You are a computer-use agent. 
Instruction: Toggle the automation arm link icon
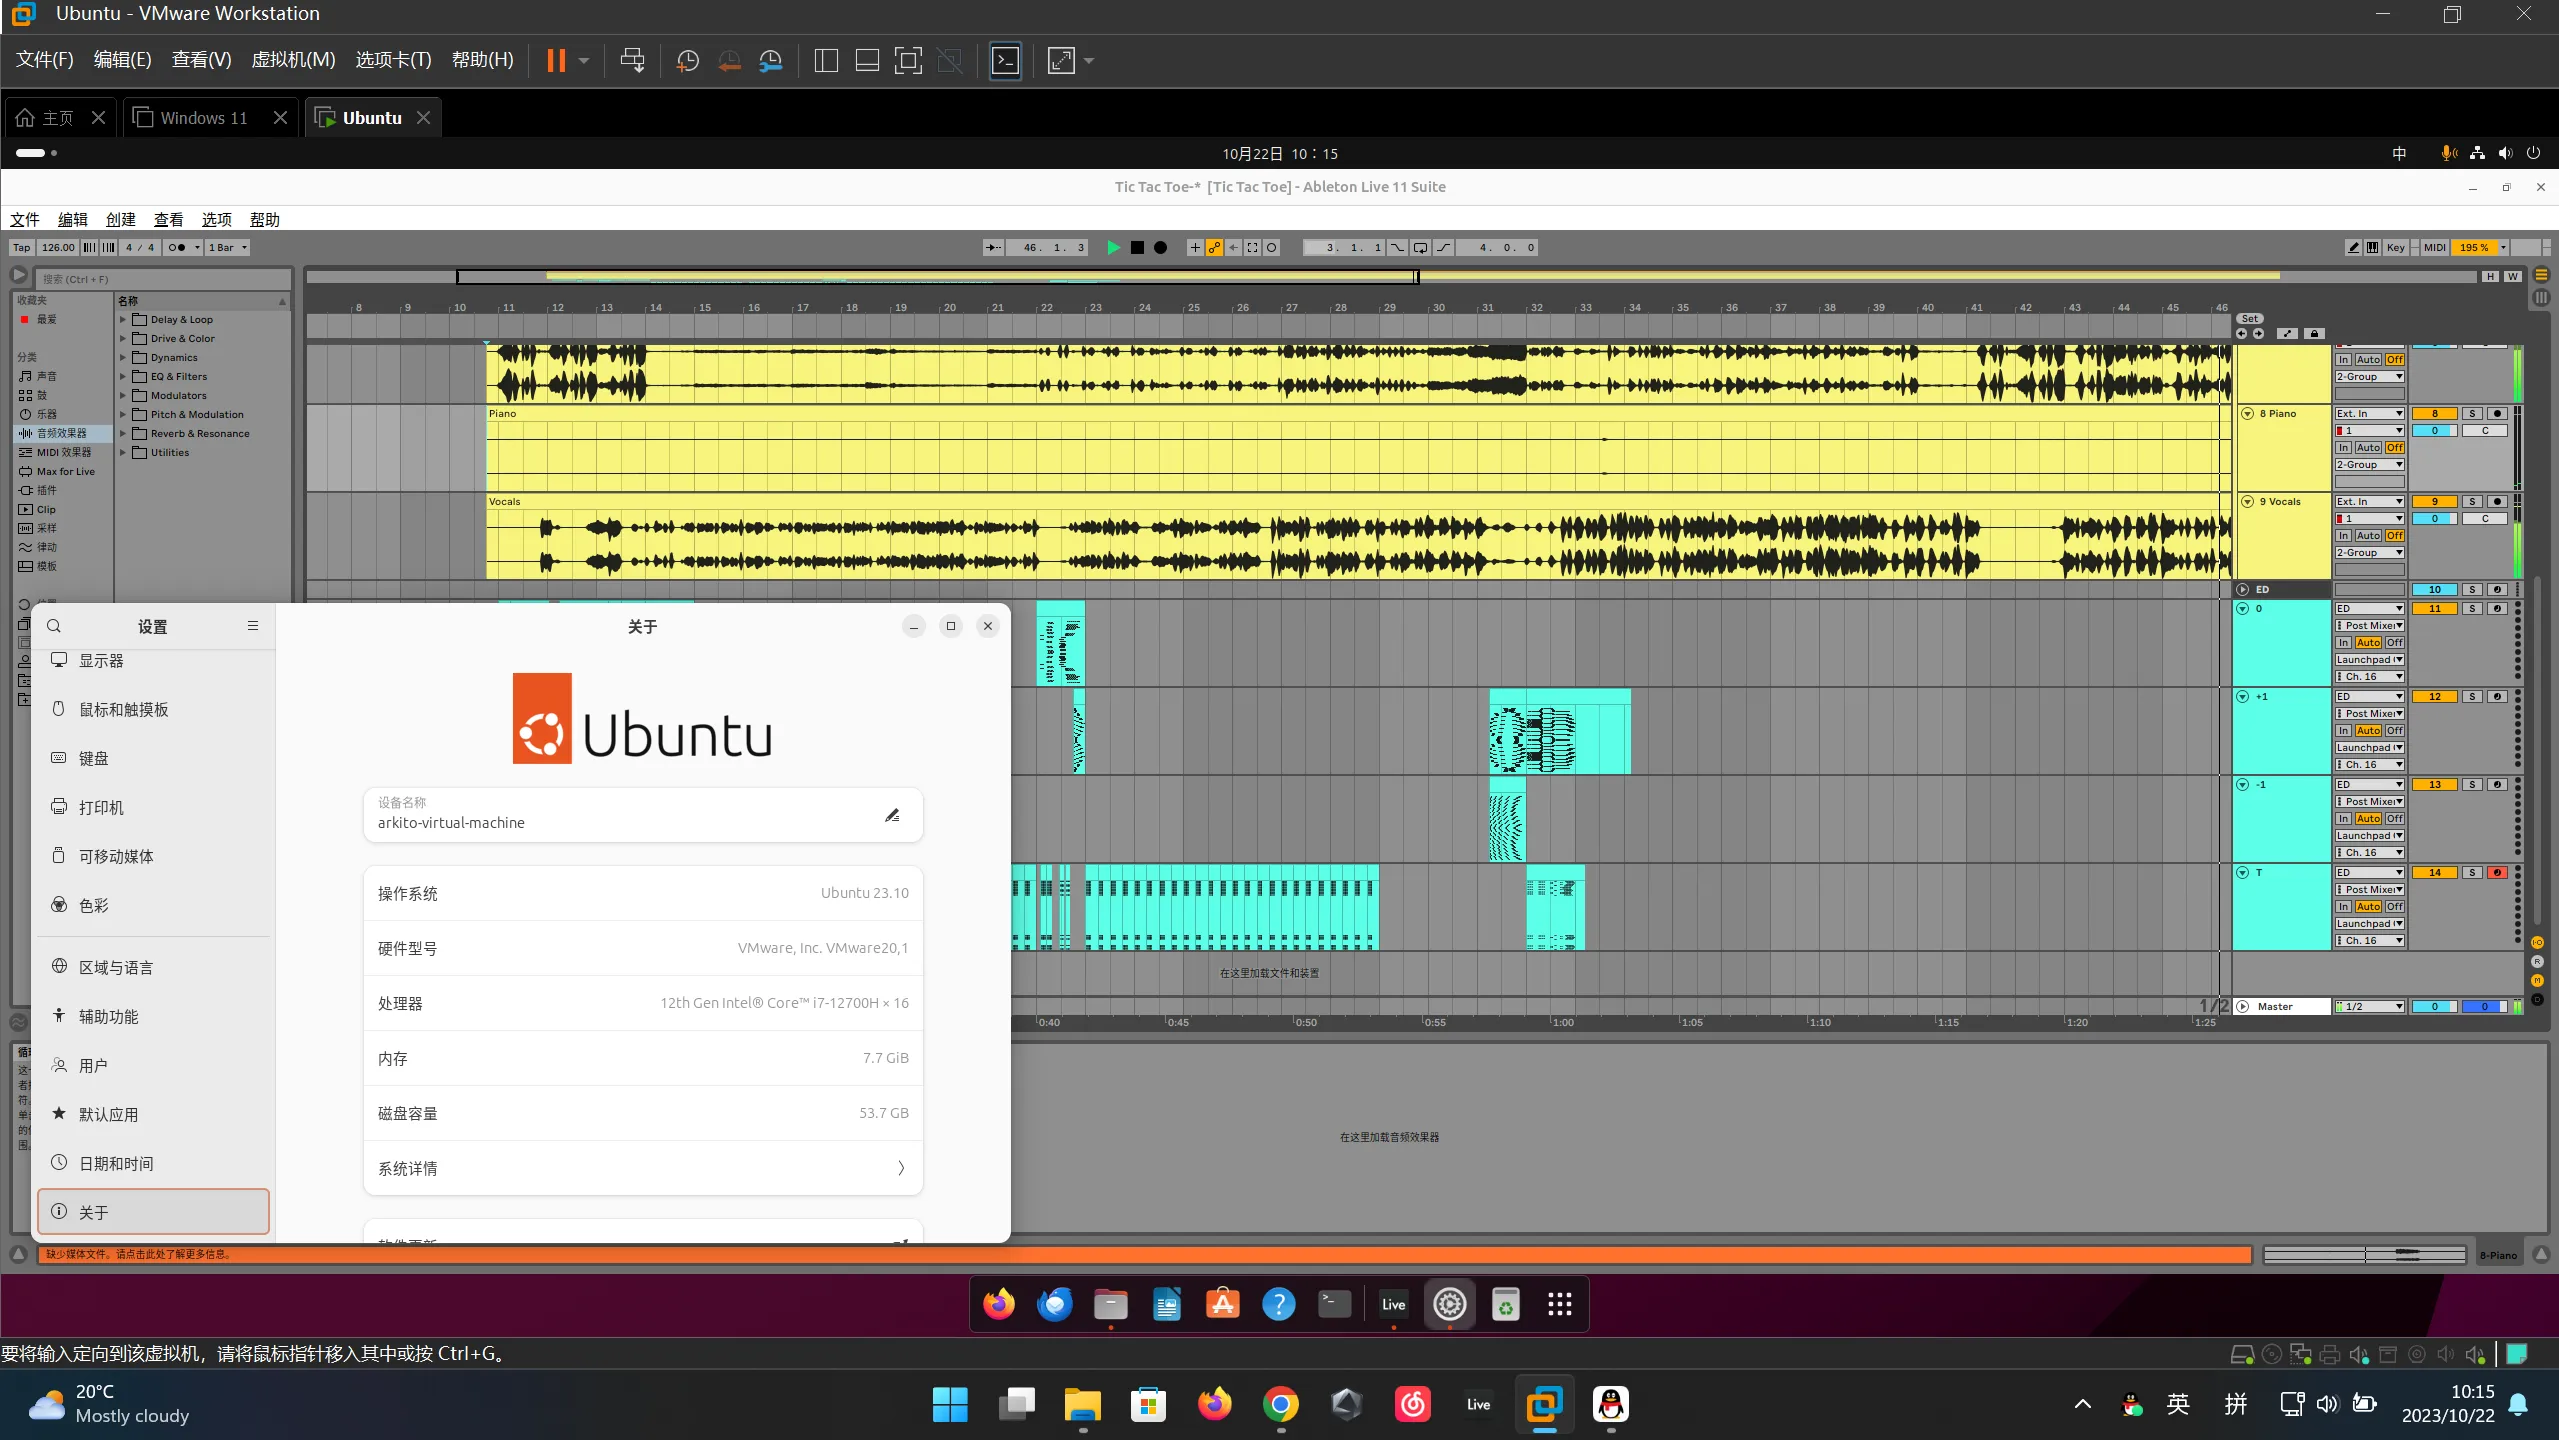click(1214, 248)
